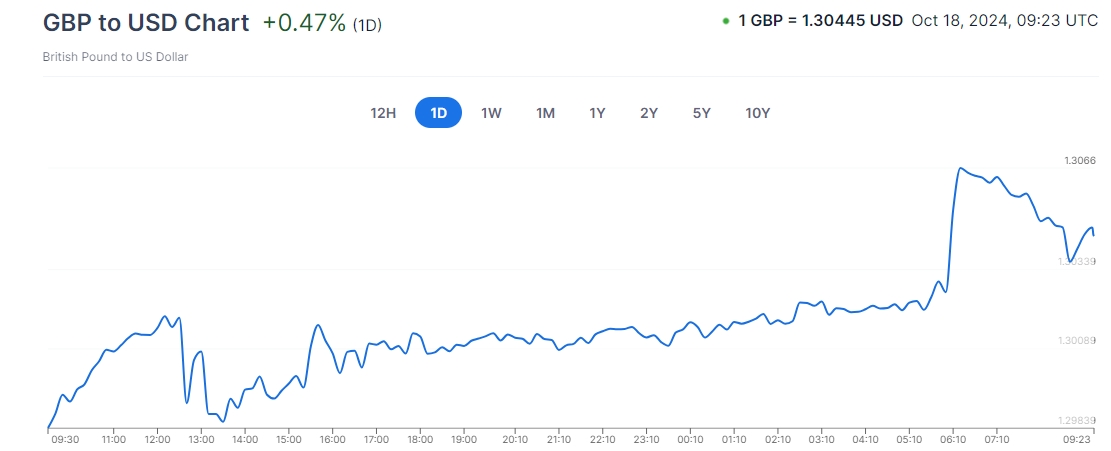Click the 1.3066 y-axis price label
The image size is (1111, 451).
pyautogui.click(x=1080, y=161)
